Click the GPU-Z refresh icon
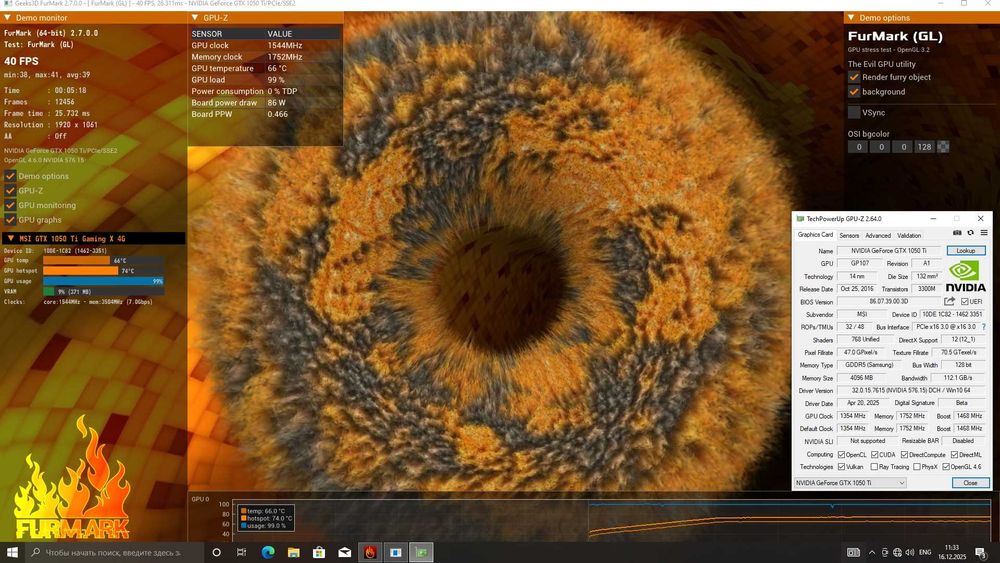 [x=971, y=233]
